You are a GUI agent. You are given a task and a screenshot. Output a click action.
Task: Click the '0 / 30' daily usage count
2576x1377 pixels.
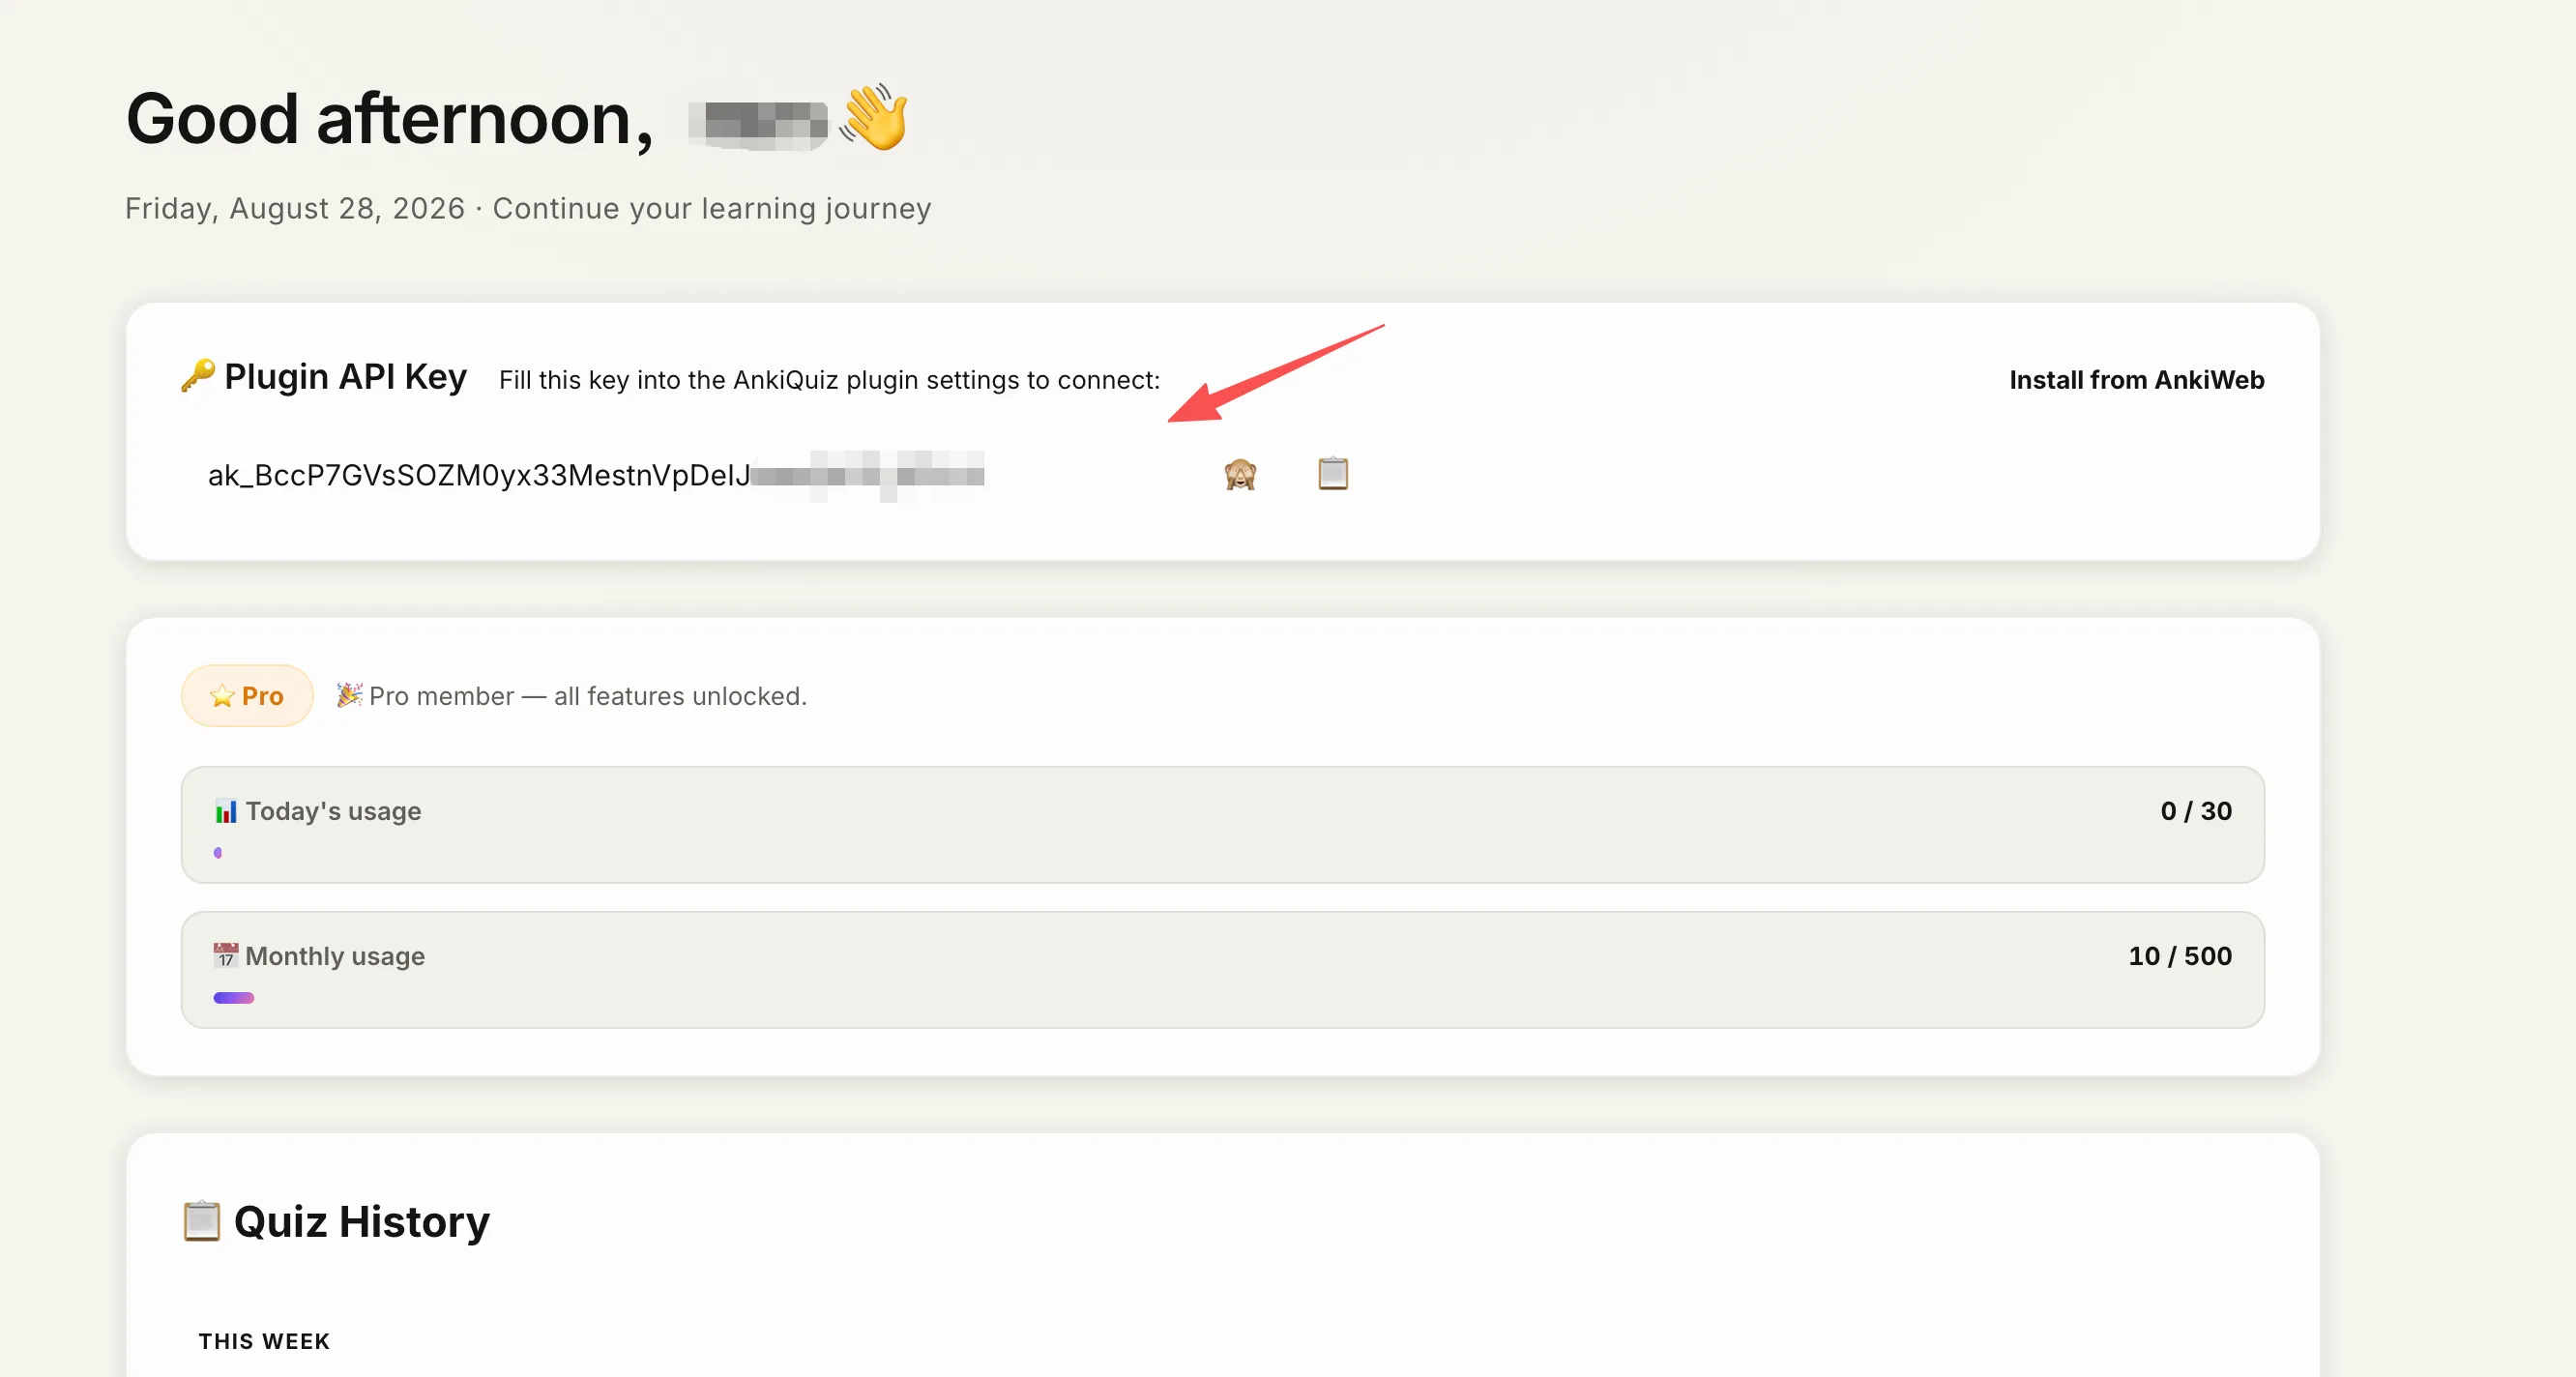click(2196, 811)
